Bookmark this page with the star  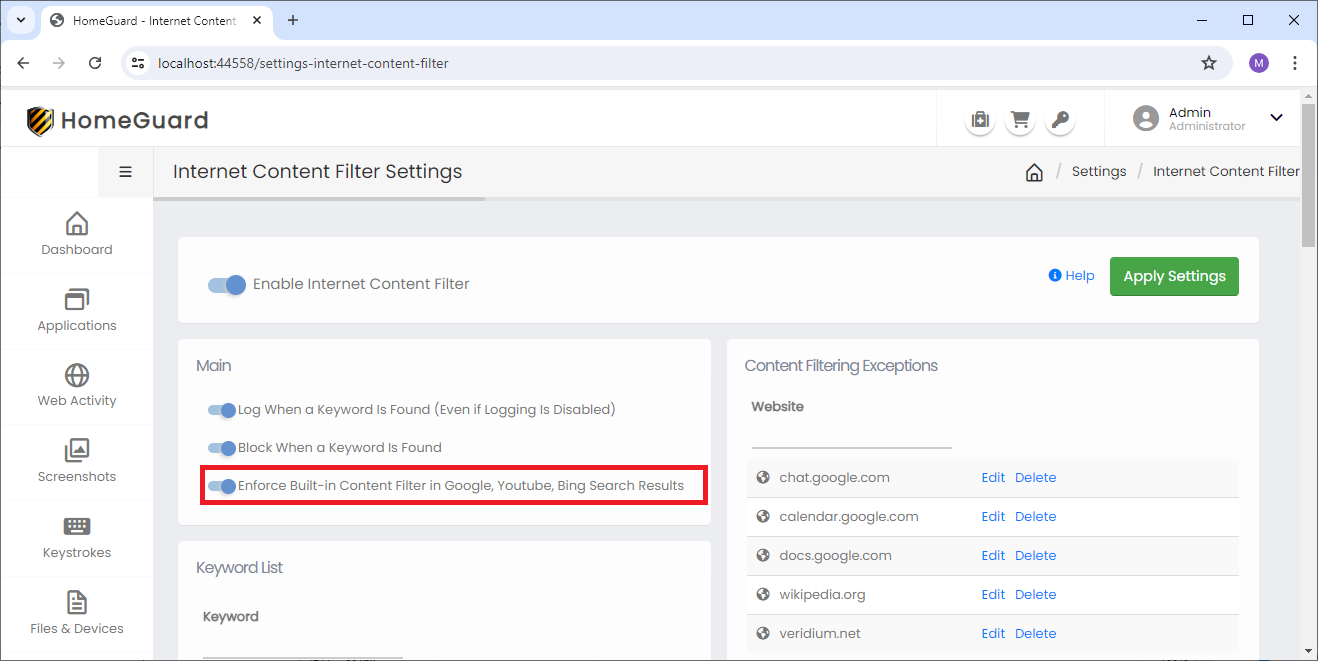[x=1209, y=63]
